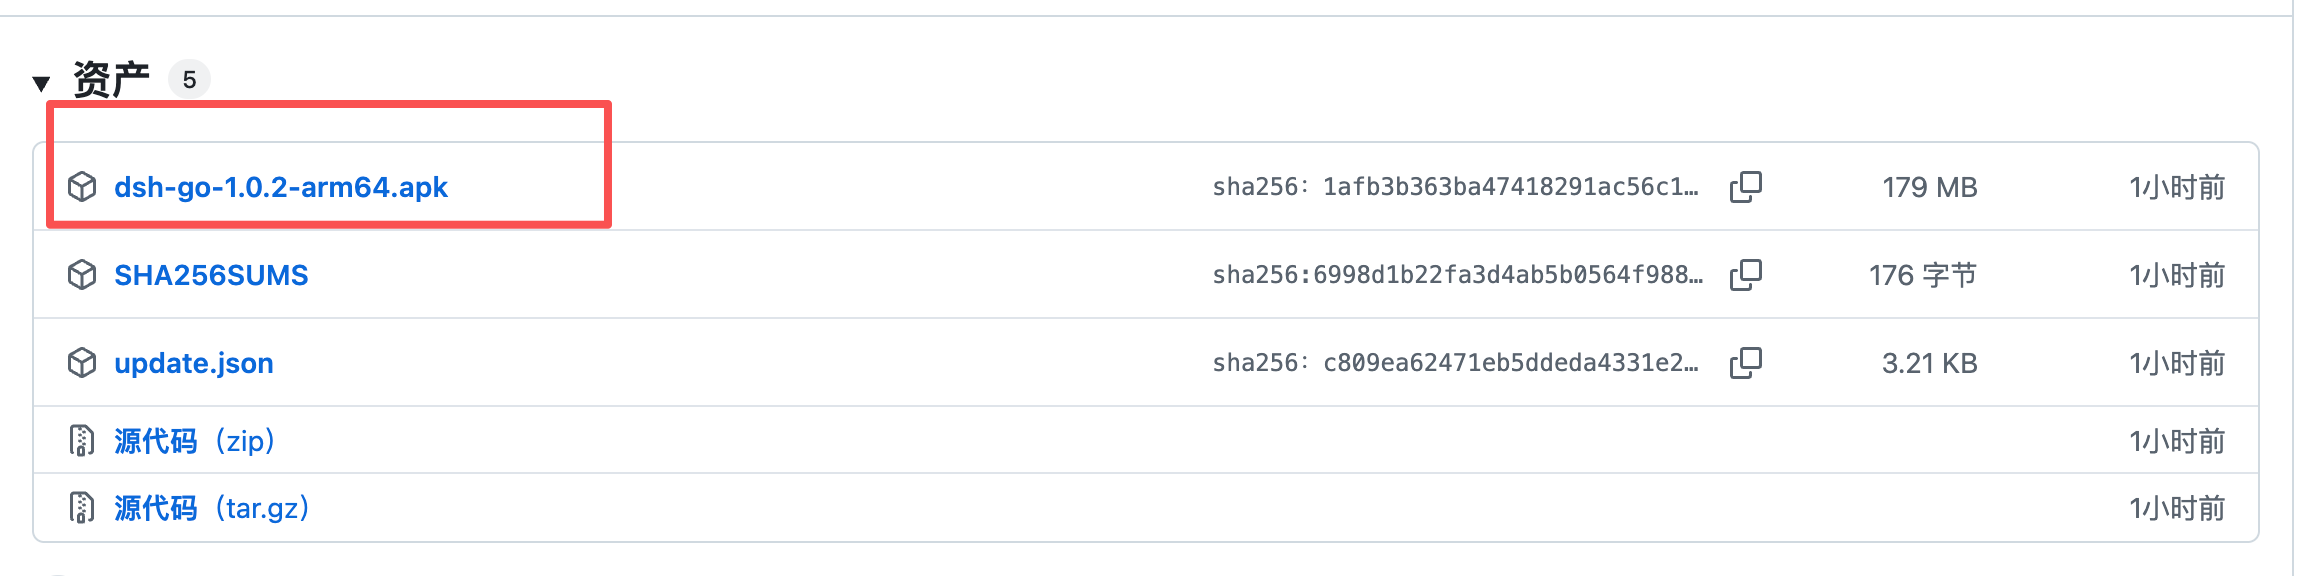This screenshot has width=2322, height=576.
Task: Download 源代码 (tar.gz) source archive
Action: 212,508
